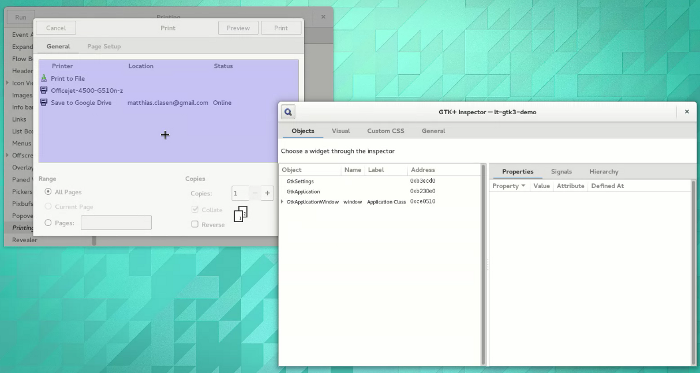This screenshot has height=373, width=700.
Task: Select the GtkSettings object row
Action: 380,181
